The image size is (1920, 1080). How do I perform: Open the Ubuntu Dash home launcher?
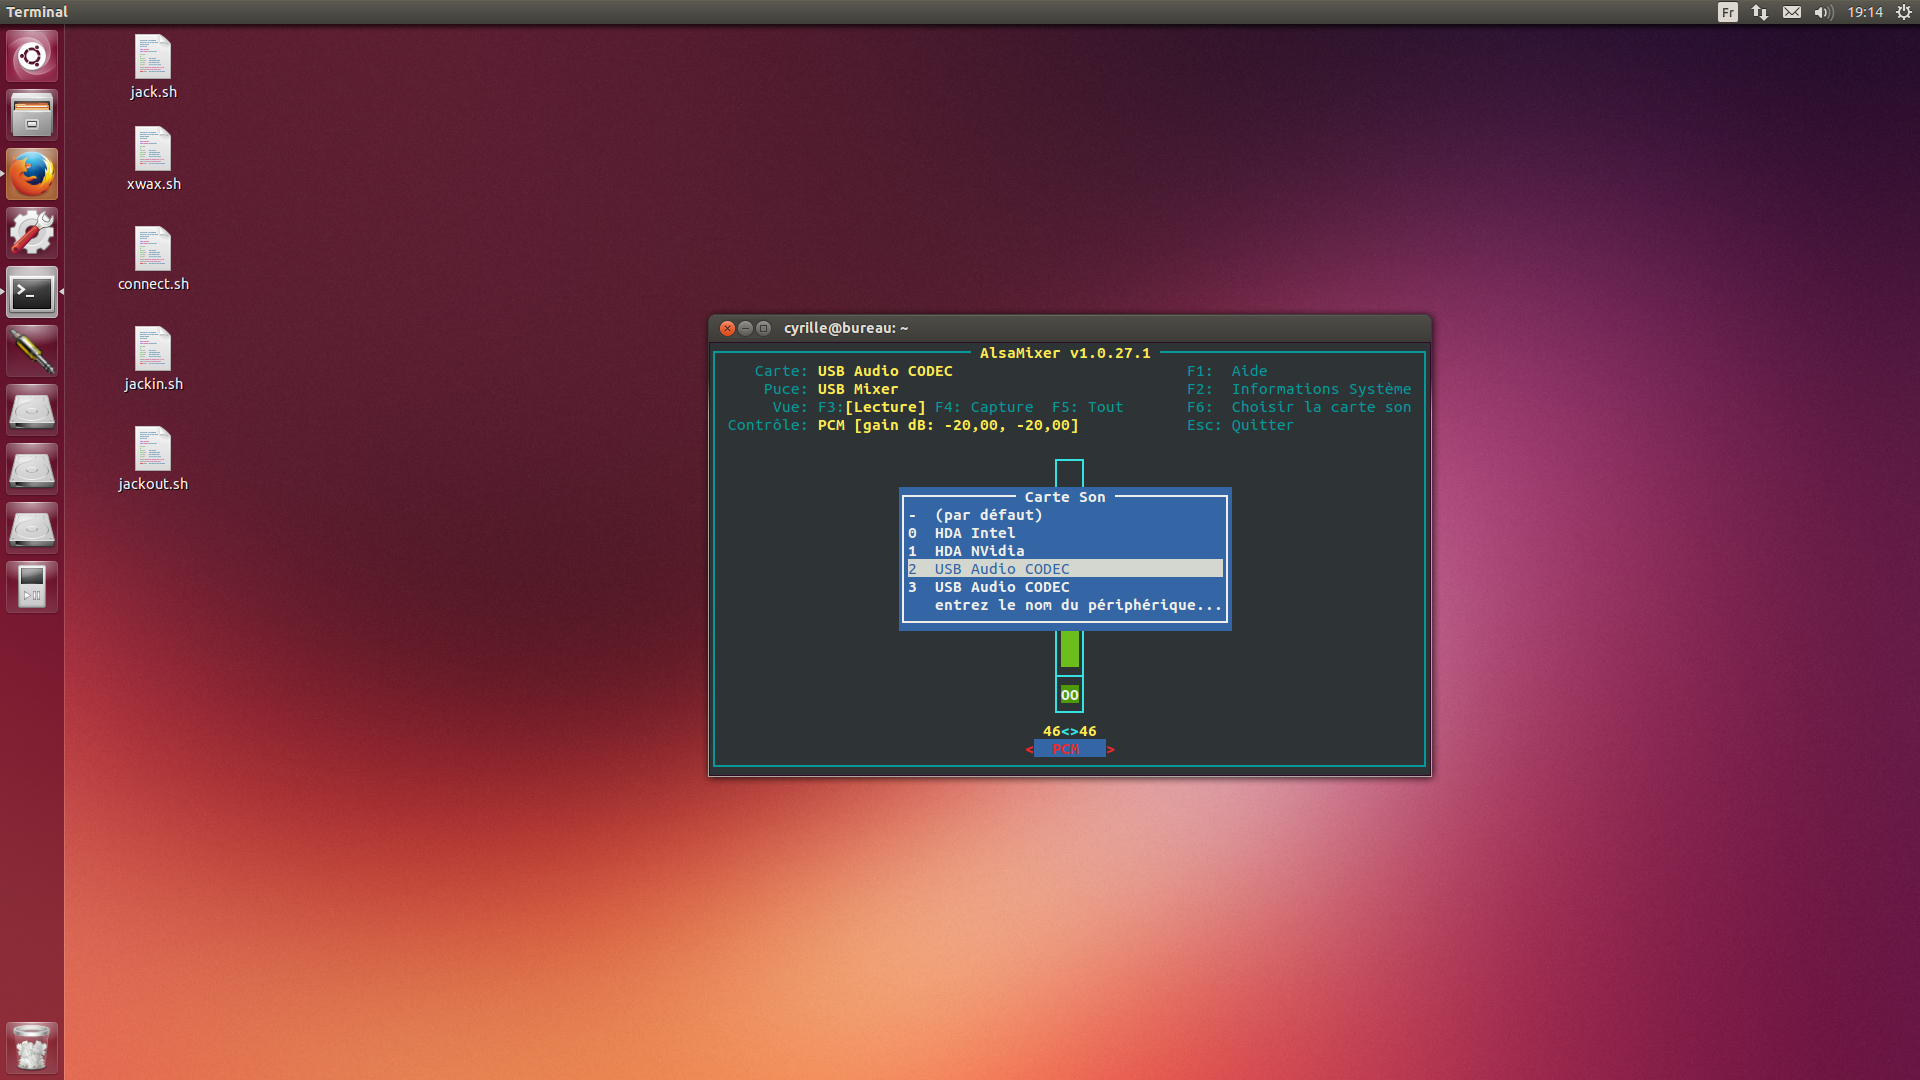(x=32, y=56)
